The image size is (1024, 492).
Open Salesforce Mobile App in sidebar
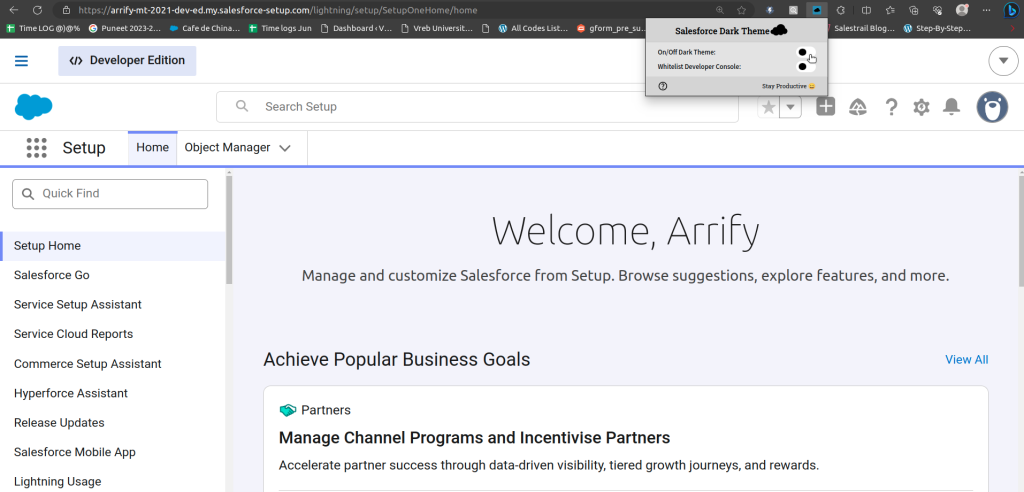point(74,452)
